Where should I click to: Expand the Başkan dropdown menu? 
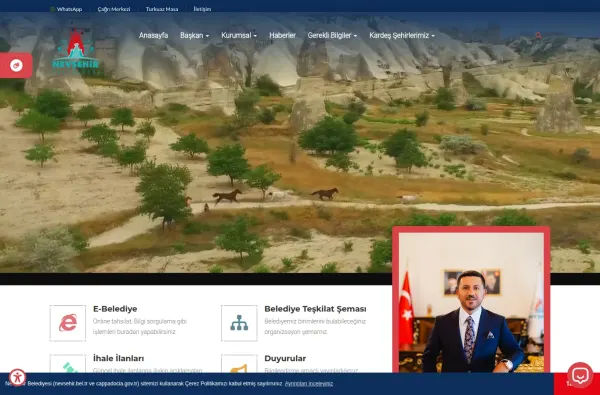click(194, 35)
